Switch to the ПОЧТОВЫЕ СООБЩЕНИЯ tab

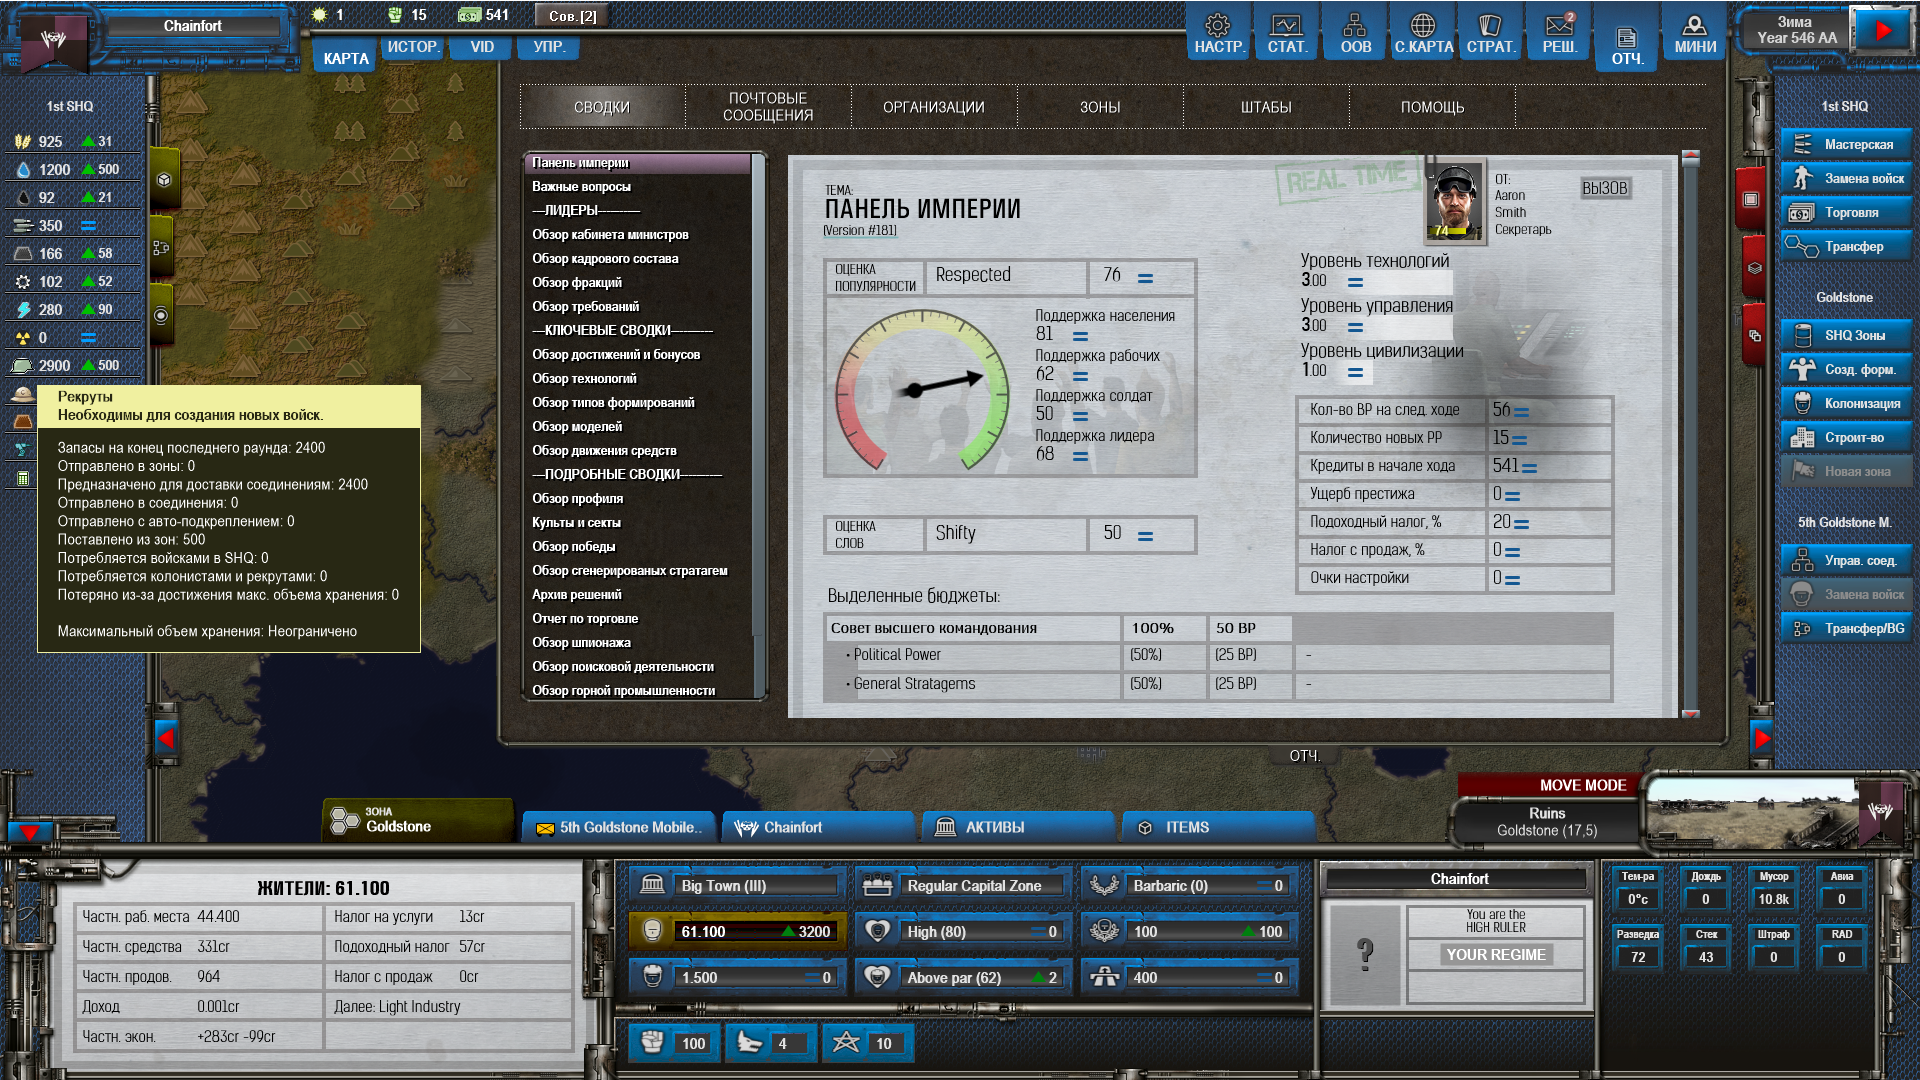click(768, 107)
